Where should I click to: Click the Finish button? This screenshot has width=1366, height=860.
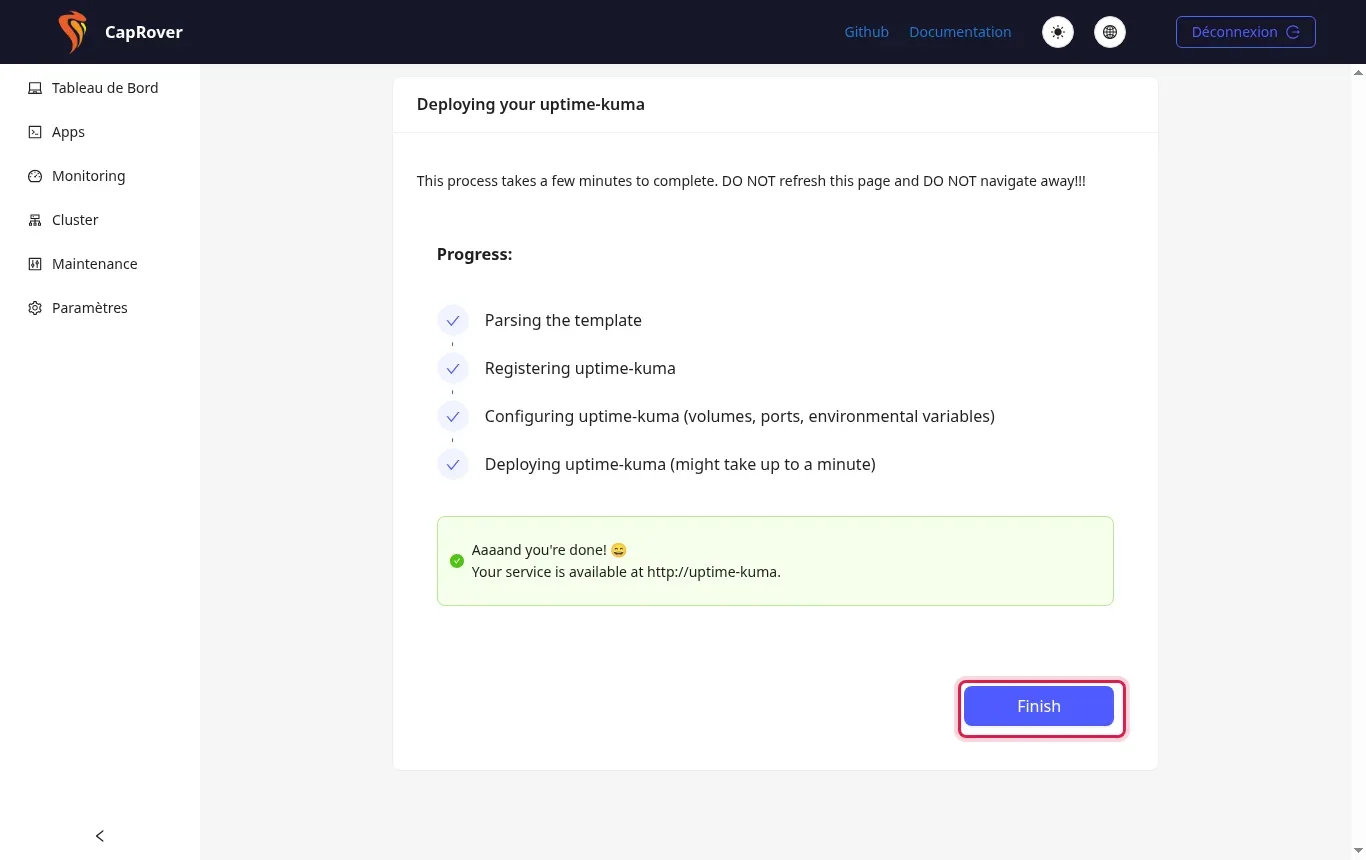pyautogui.click(x=1039, y=706)
